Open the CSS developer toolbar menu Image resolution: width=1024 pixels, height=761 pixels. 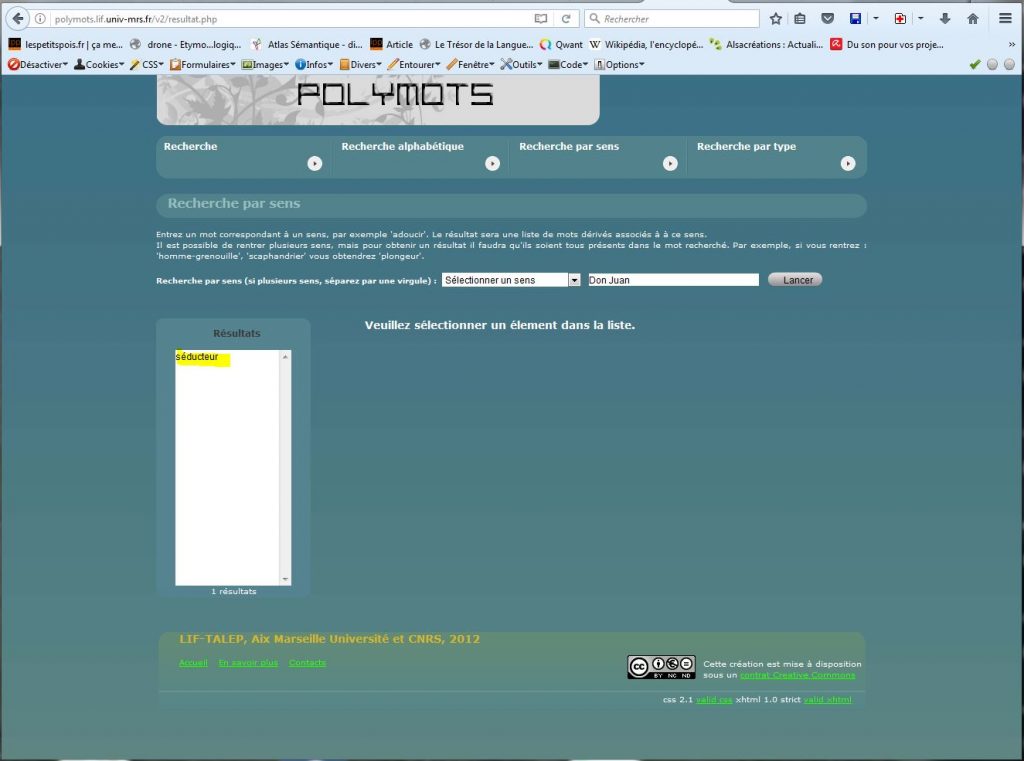(146, 64)
